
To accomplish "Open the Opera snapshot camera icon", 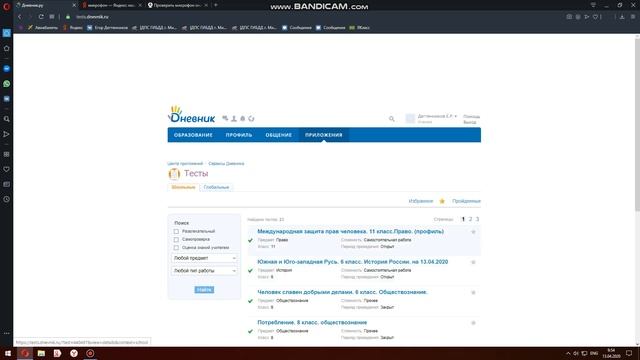I will click(x=569, y=17).
